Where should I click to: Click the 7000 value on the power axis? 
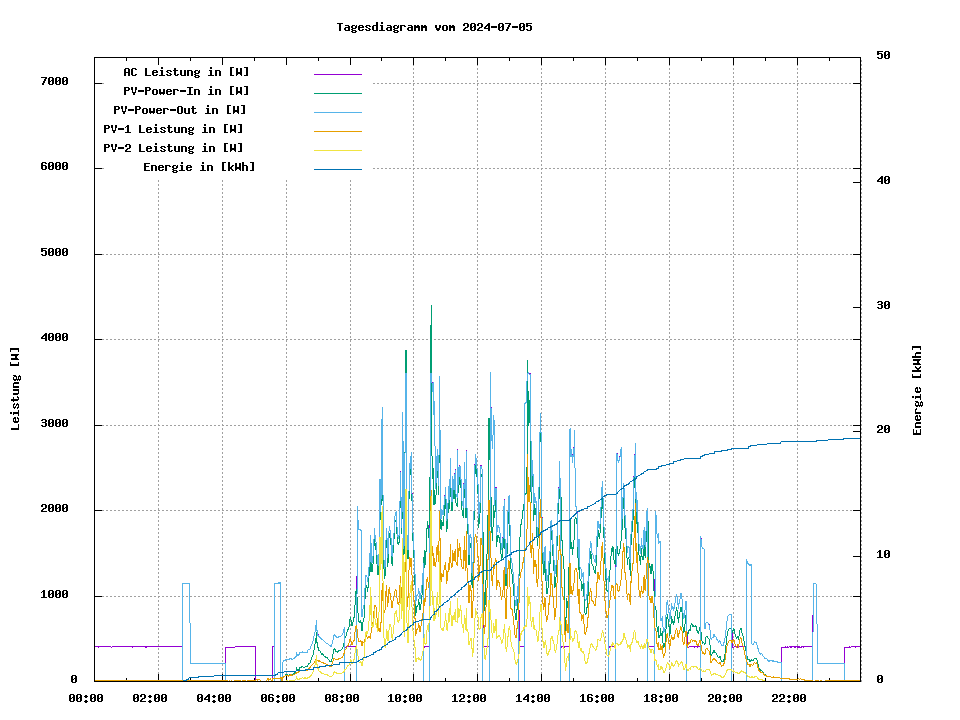pos(55,81)
